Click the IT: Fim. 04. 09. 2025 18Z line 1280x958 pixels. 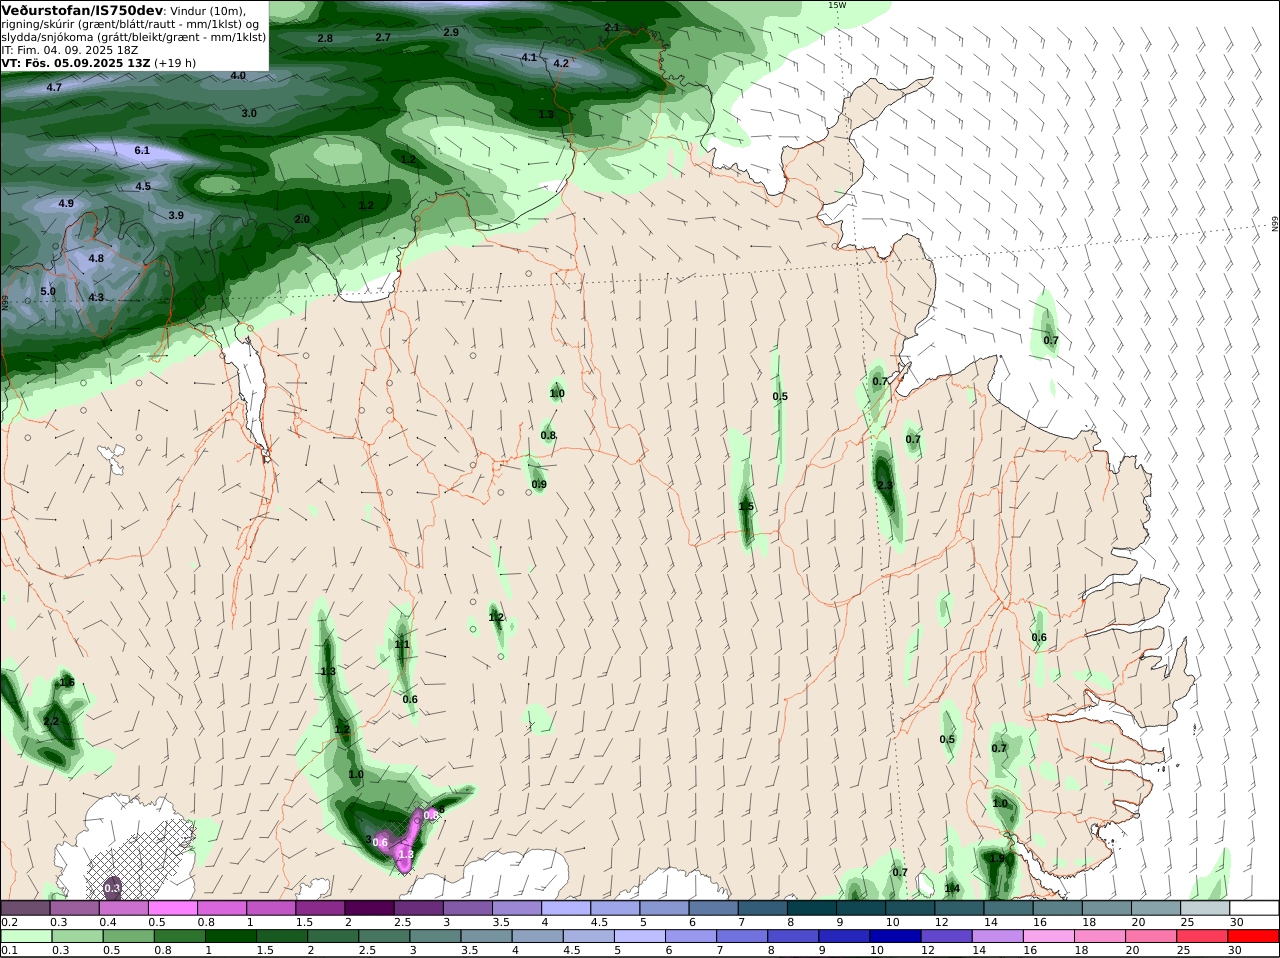(x=70, y=50)
